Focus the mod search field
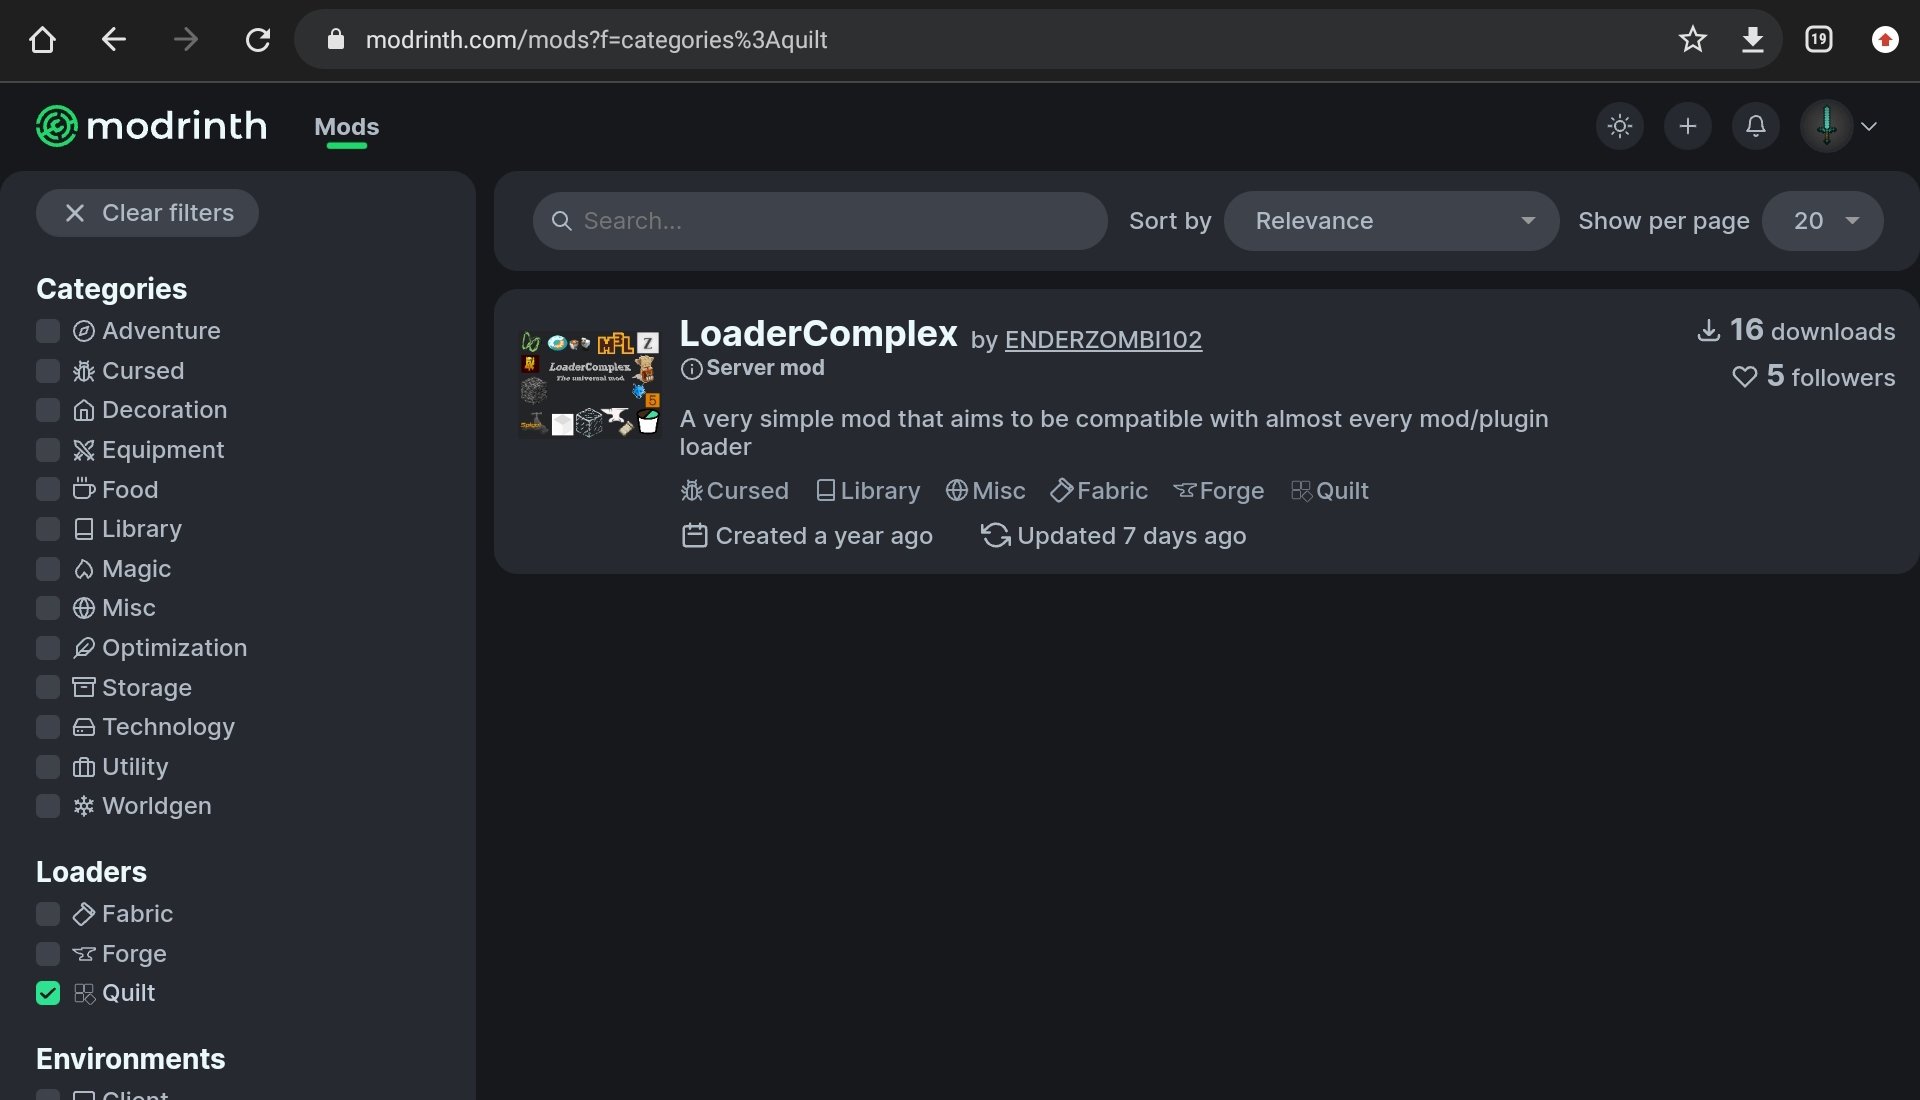1920x1100 pixels. [x=820, y=221]
